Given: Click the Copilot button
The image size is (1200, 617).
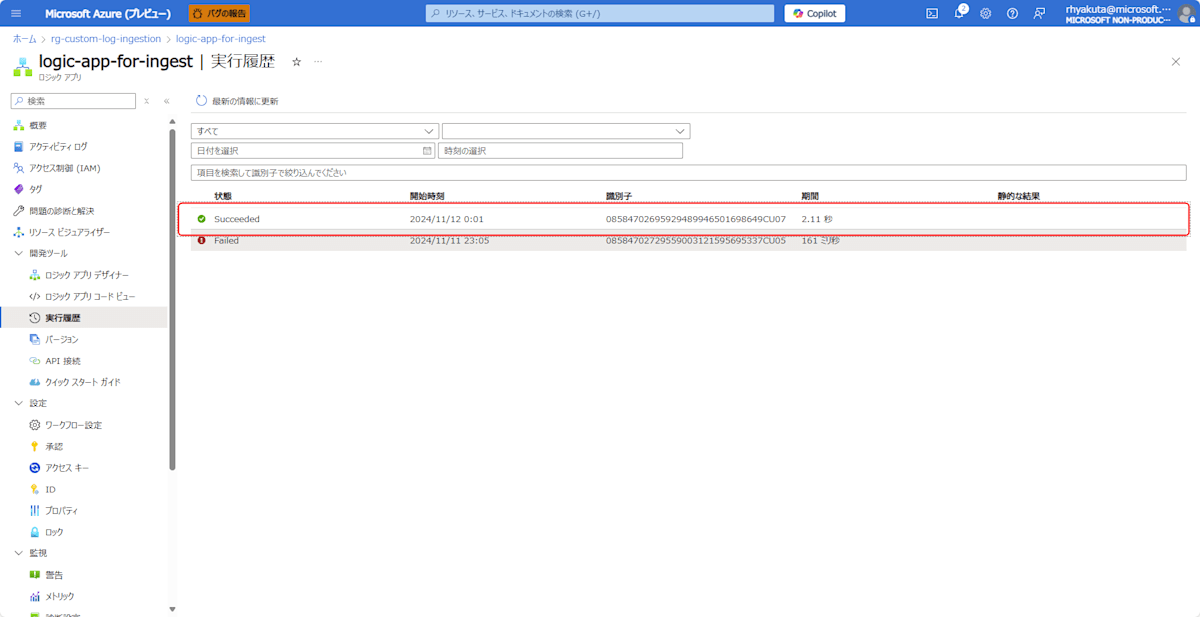Looking at the screenshot, I should click(x=814, y=13).
